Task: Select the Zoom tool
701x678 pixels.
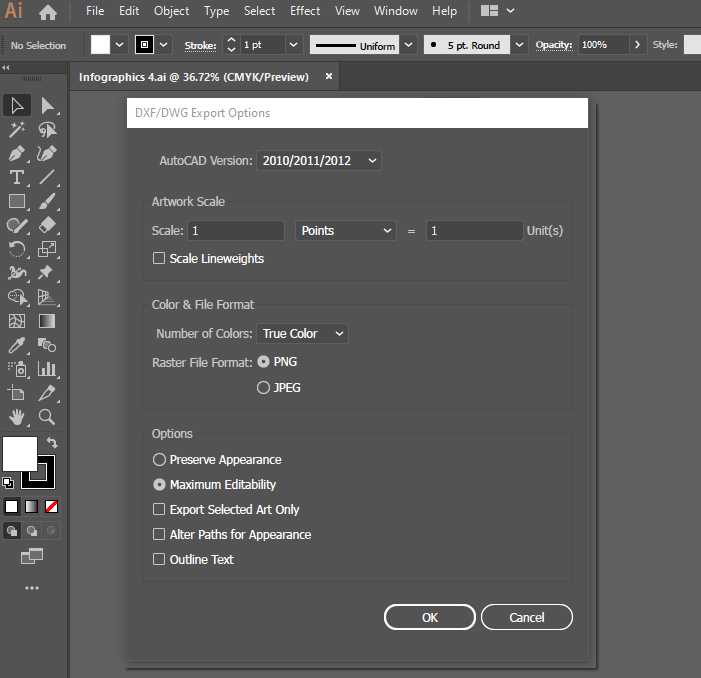Action: [x=47, y=417]
